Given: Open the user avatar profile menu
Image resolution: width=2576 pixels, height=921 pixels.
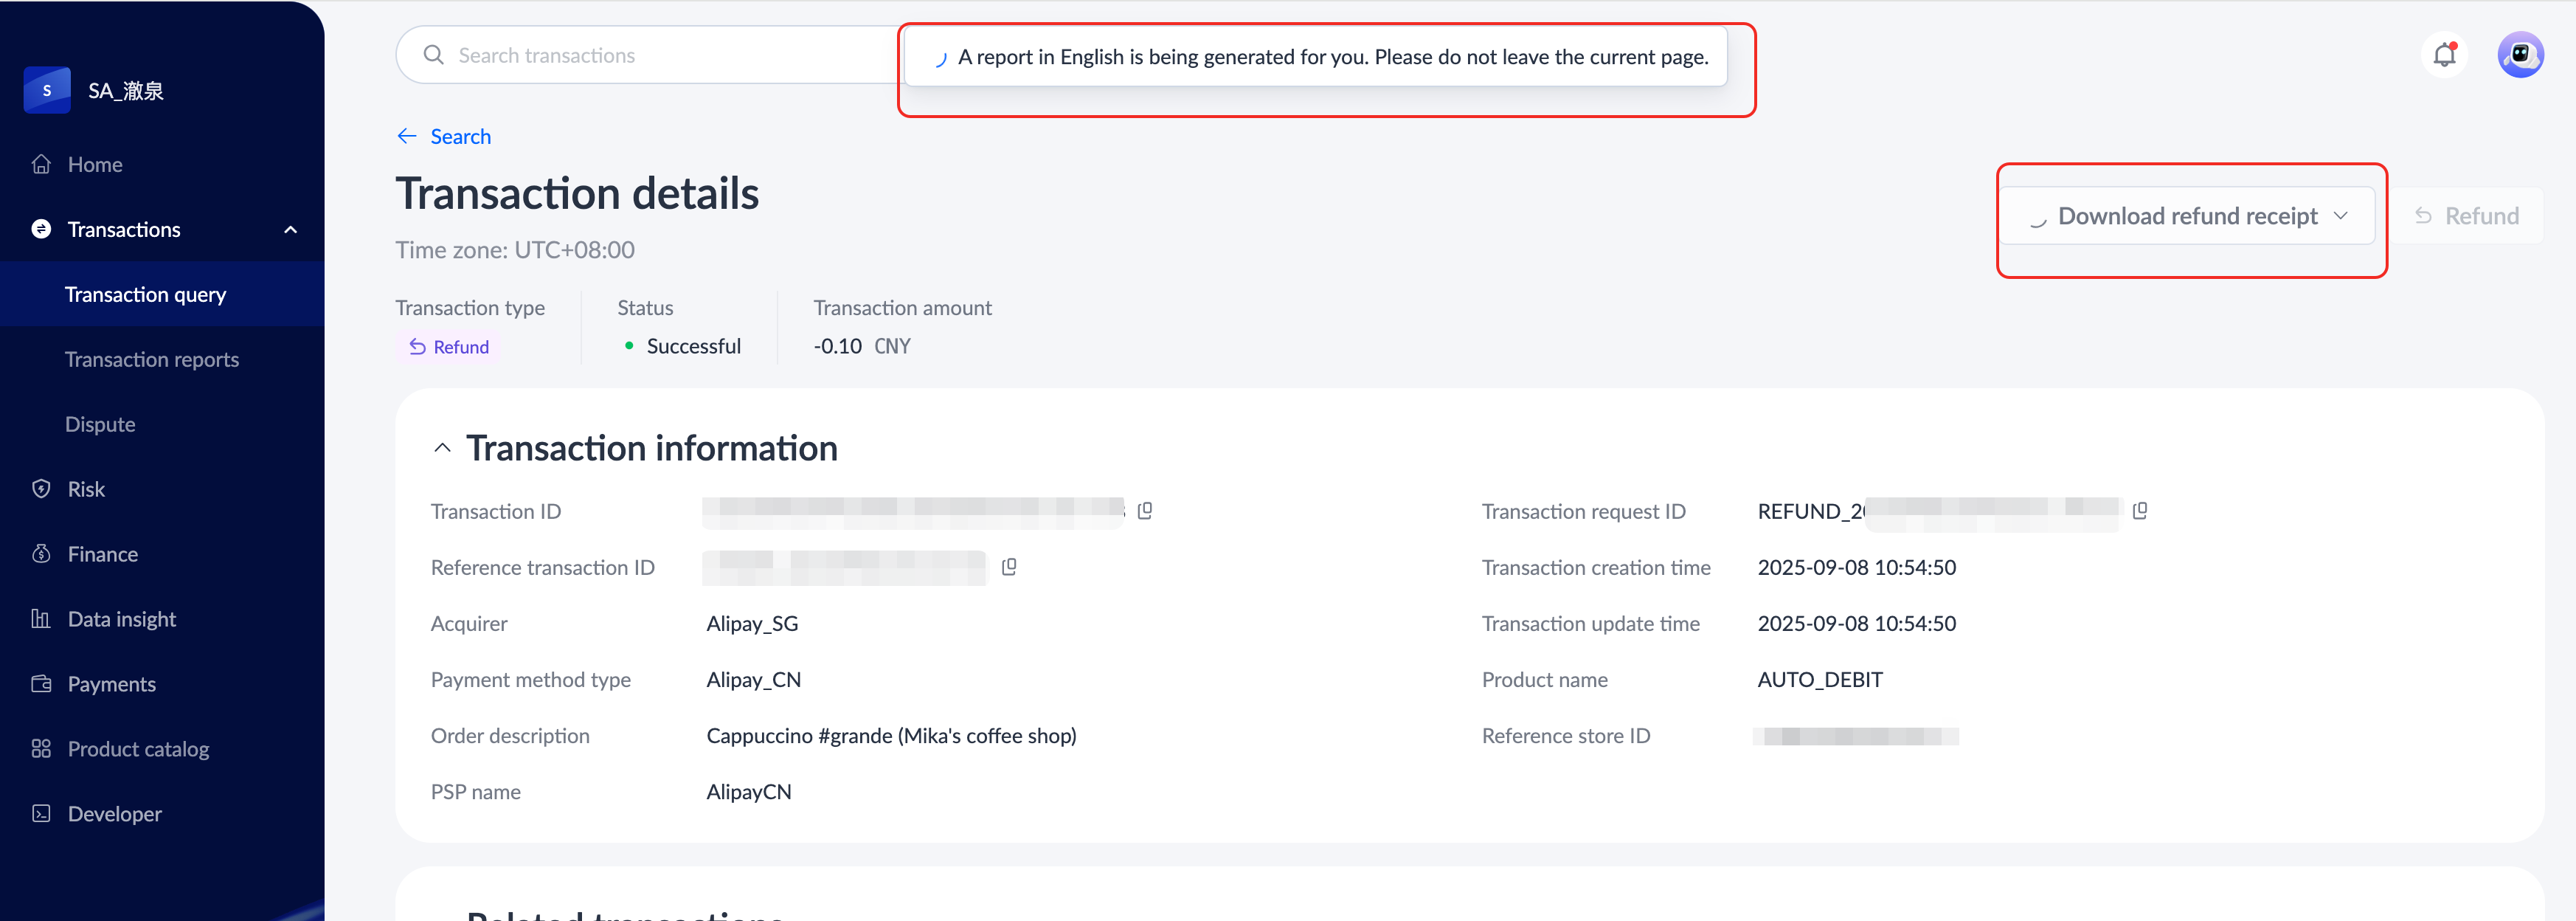Looking at the screenshot, I should coord(2520,55).
